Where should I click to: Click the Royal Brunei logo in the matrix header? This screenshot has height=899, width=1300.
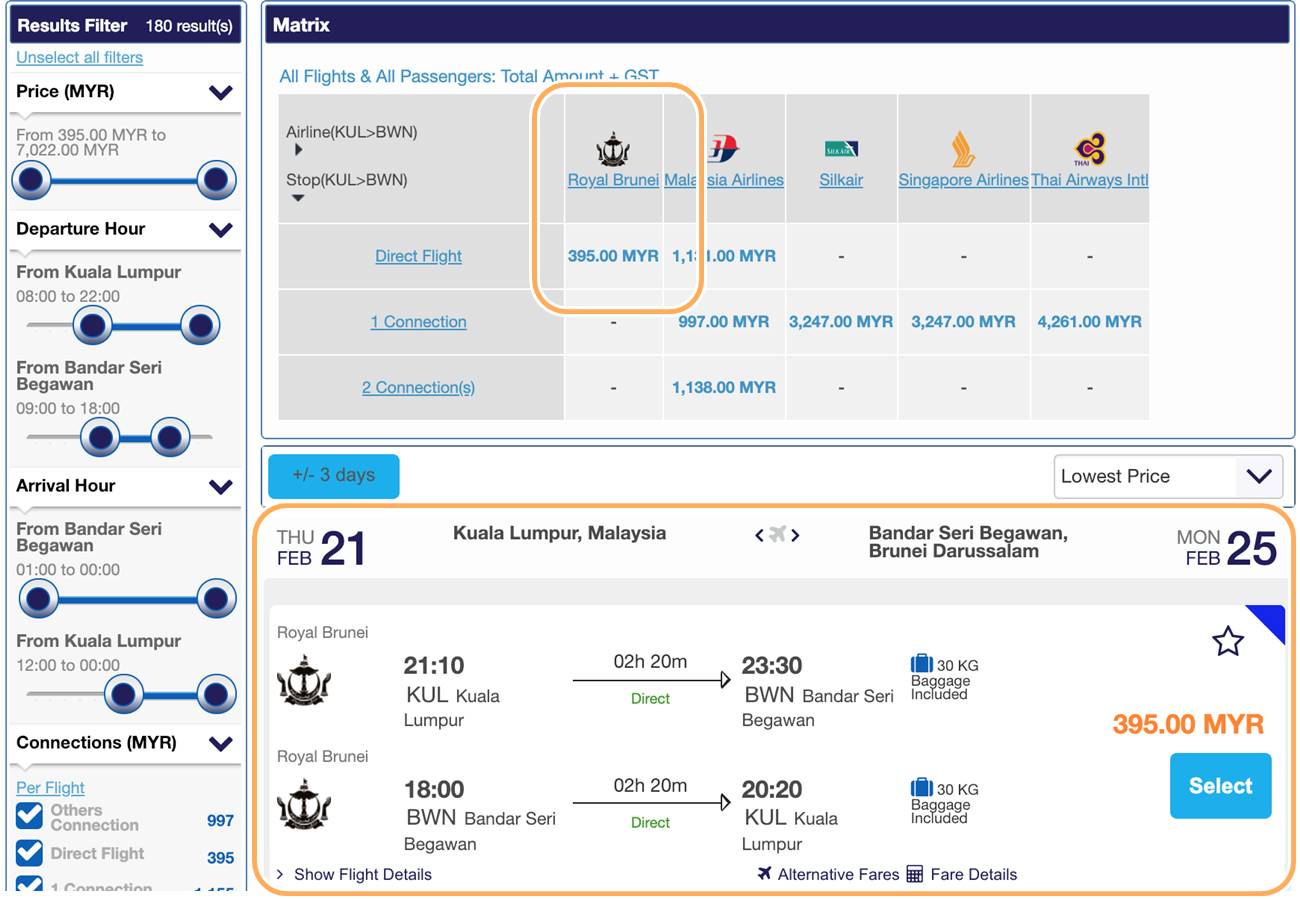tap(613, 149)
